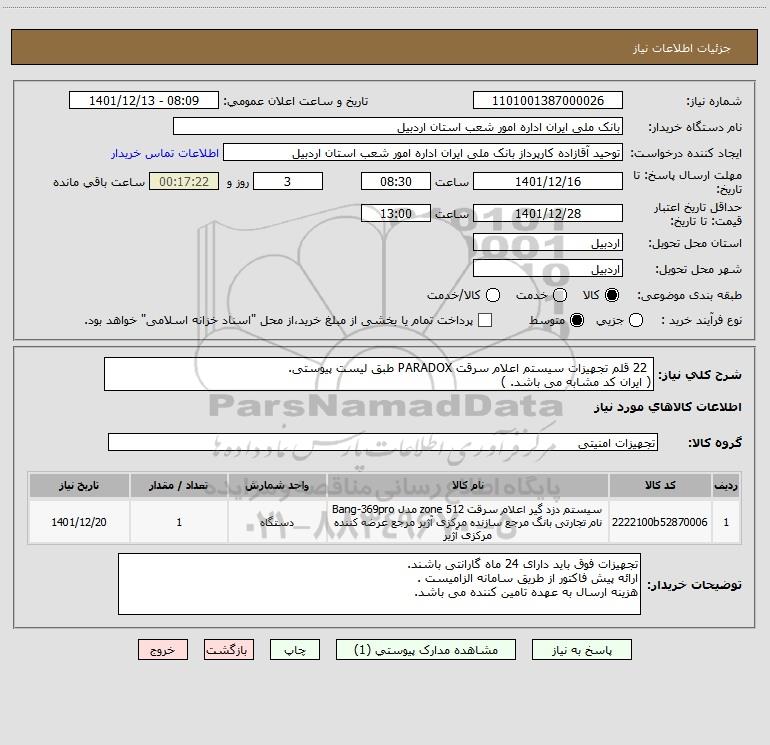Click the پاسخ به نیاز button
The height and width of the screenshot is (745, 770).
point(581,650)
